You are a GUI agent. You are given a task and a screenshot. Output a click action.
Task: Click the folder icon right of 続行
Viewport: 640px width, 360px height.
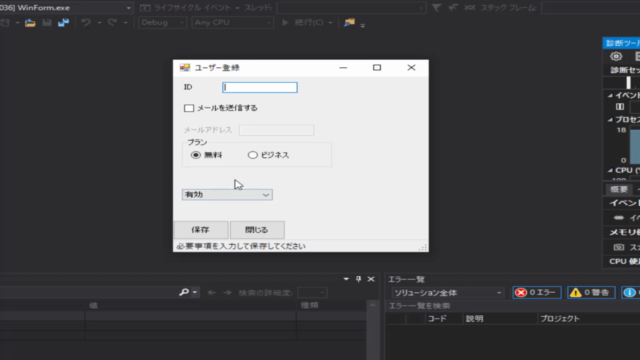pos(349,23)
